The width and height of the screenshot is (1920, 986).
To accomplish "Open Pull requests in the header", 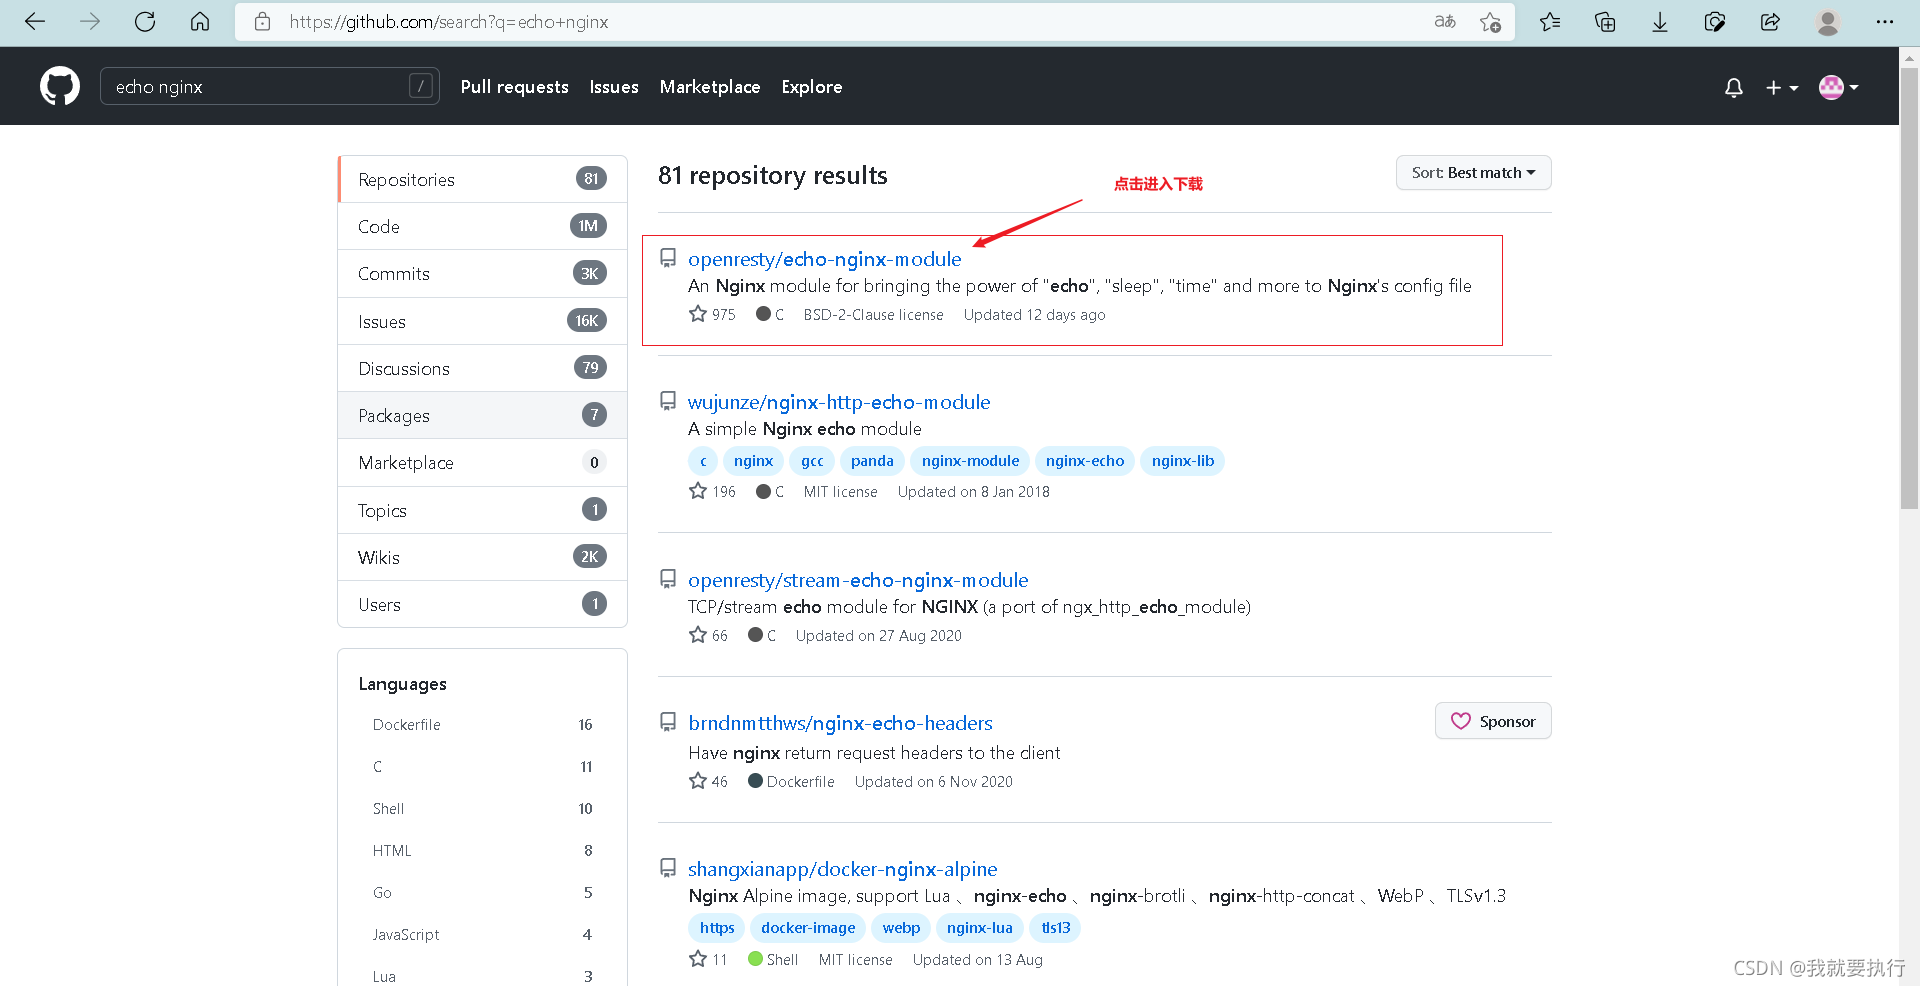I will pyautogui.click(x=515, y=87).
